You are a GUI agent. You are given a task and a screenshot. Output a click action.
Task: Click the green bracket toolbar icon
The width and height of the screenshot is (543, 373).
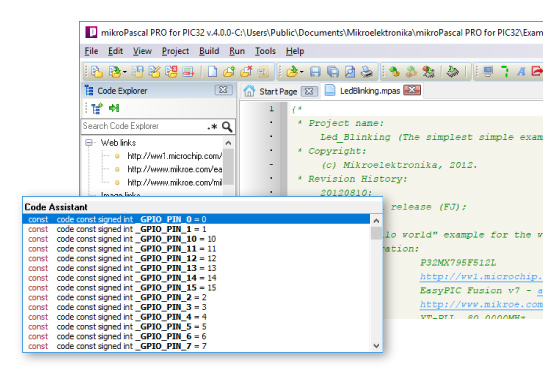[505, 71]
